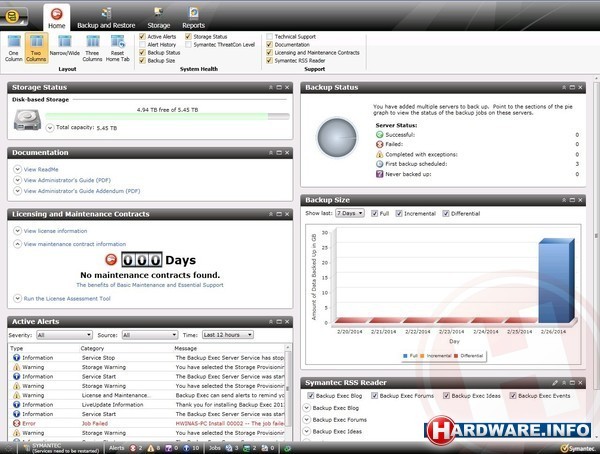
Task: Click the disk storage free space bar
Action: click(167, 116)
